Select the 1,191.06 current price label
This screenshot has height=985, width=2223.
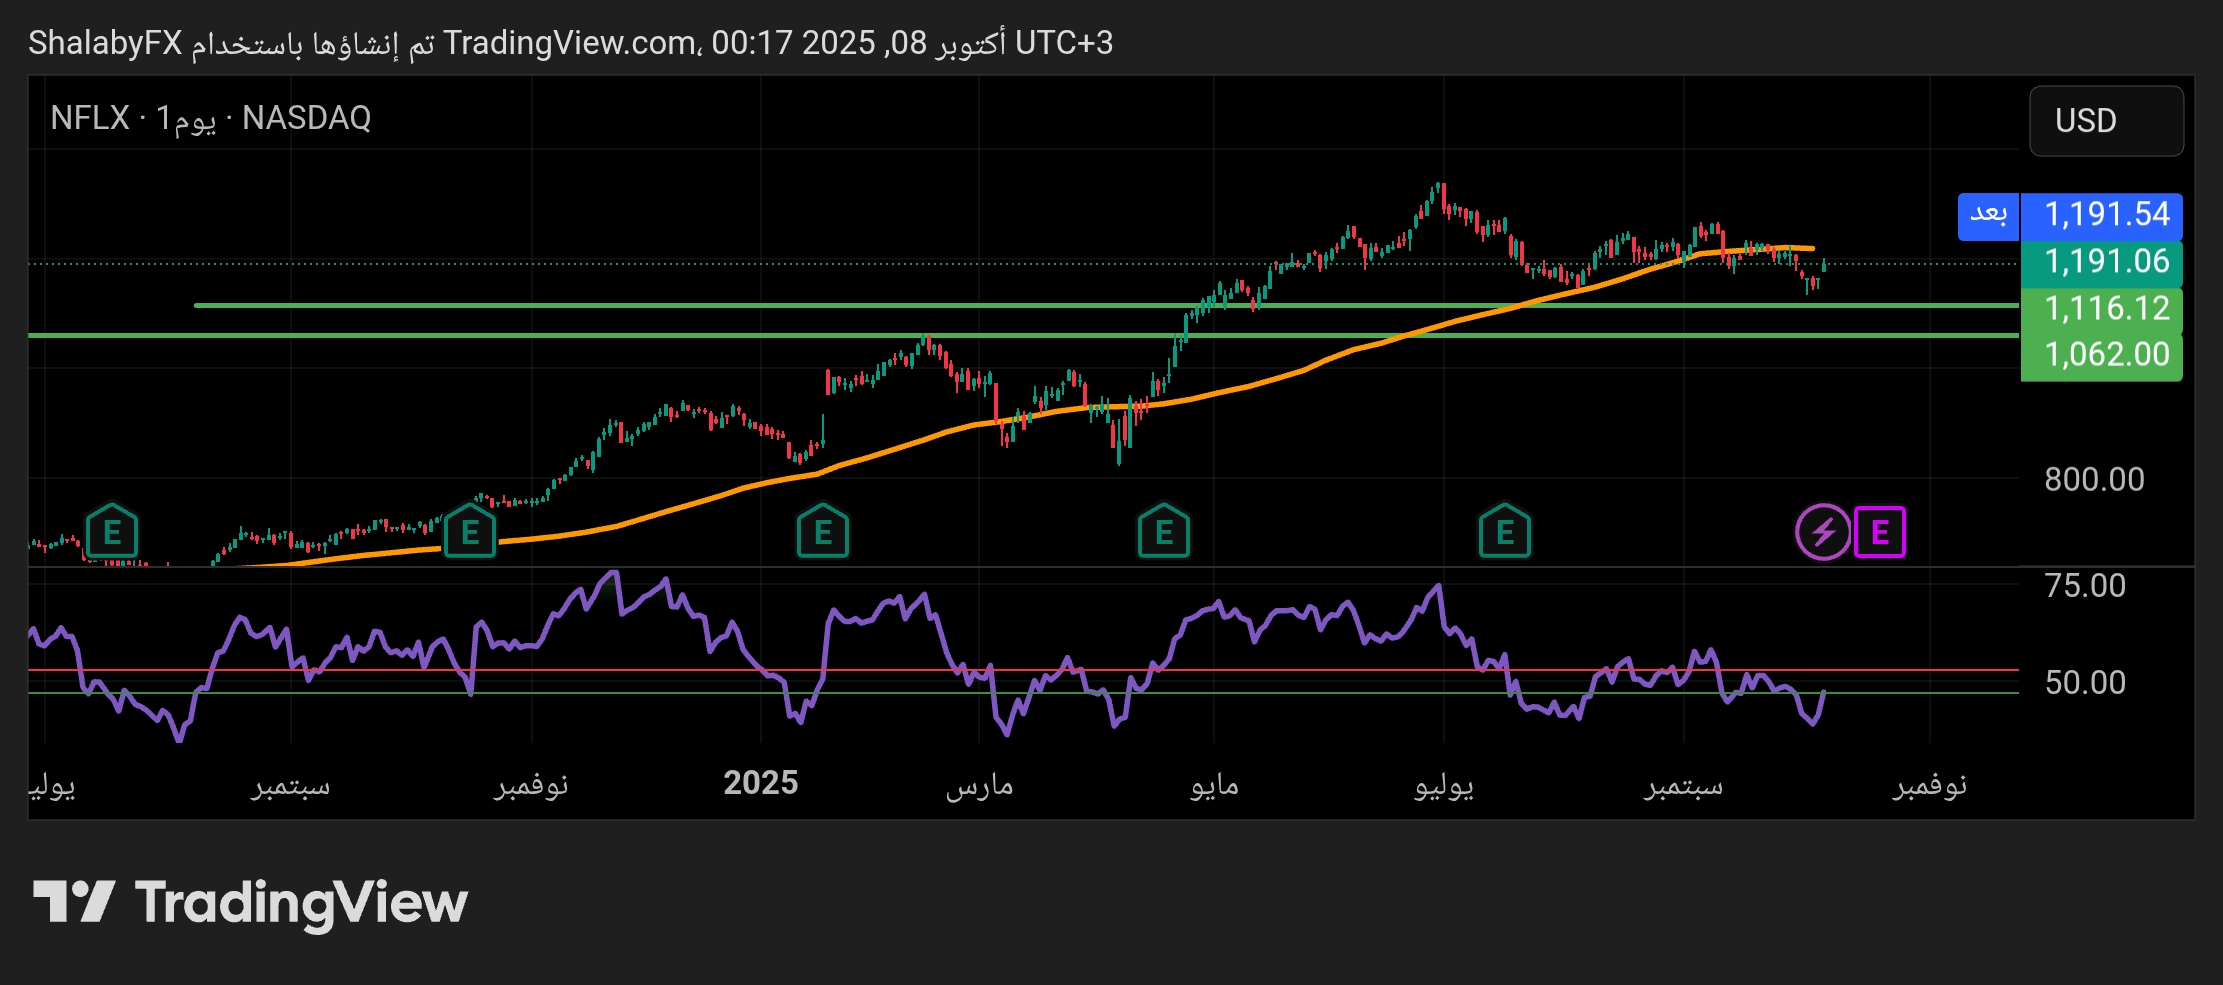2105,262
